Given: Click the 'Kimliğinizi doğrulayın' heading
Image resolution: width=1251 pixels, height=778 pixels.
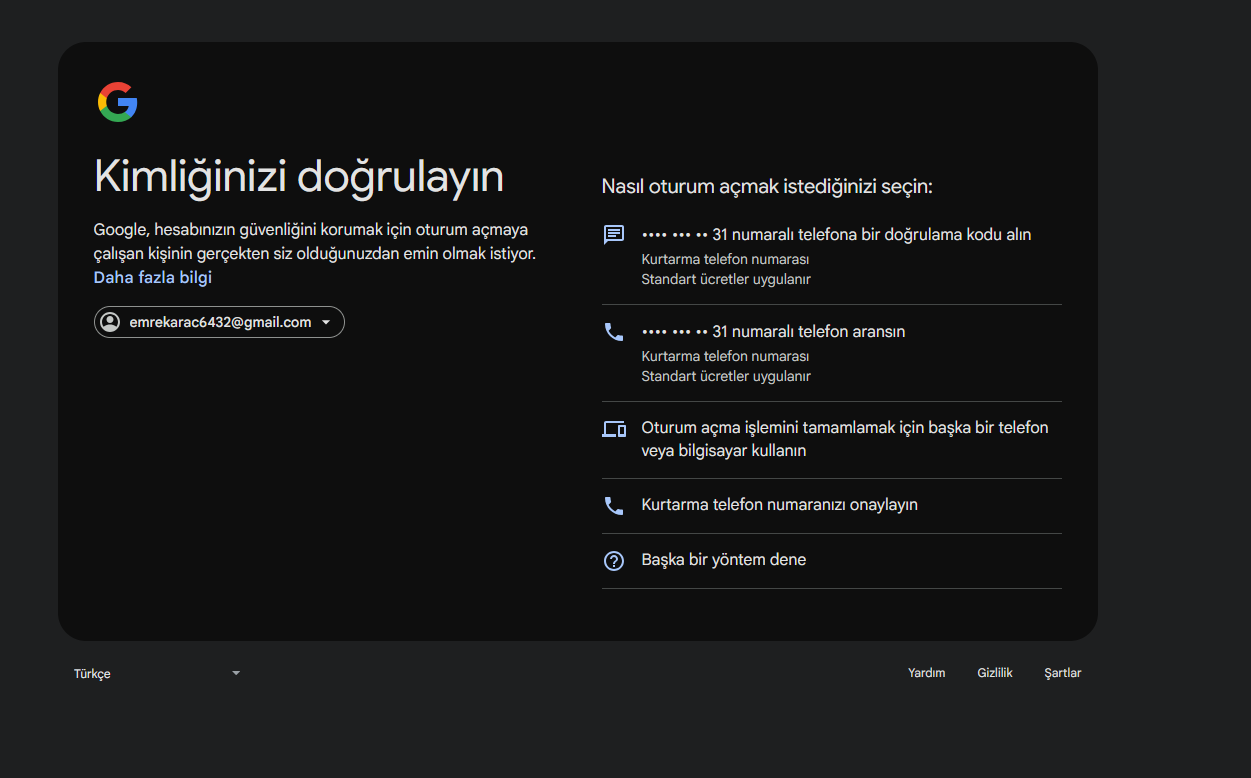Looking at the screenshot, I should [299, 177].
